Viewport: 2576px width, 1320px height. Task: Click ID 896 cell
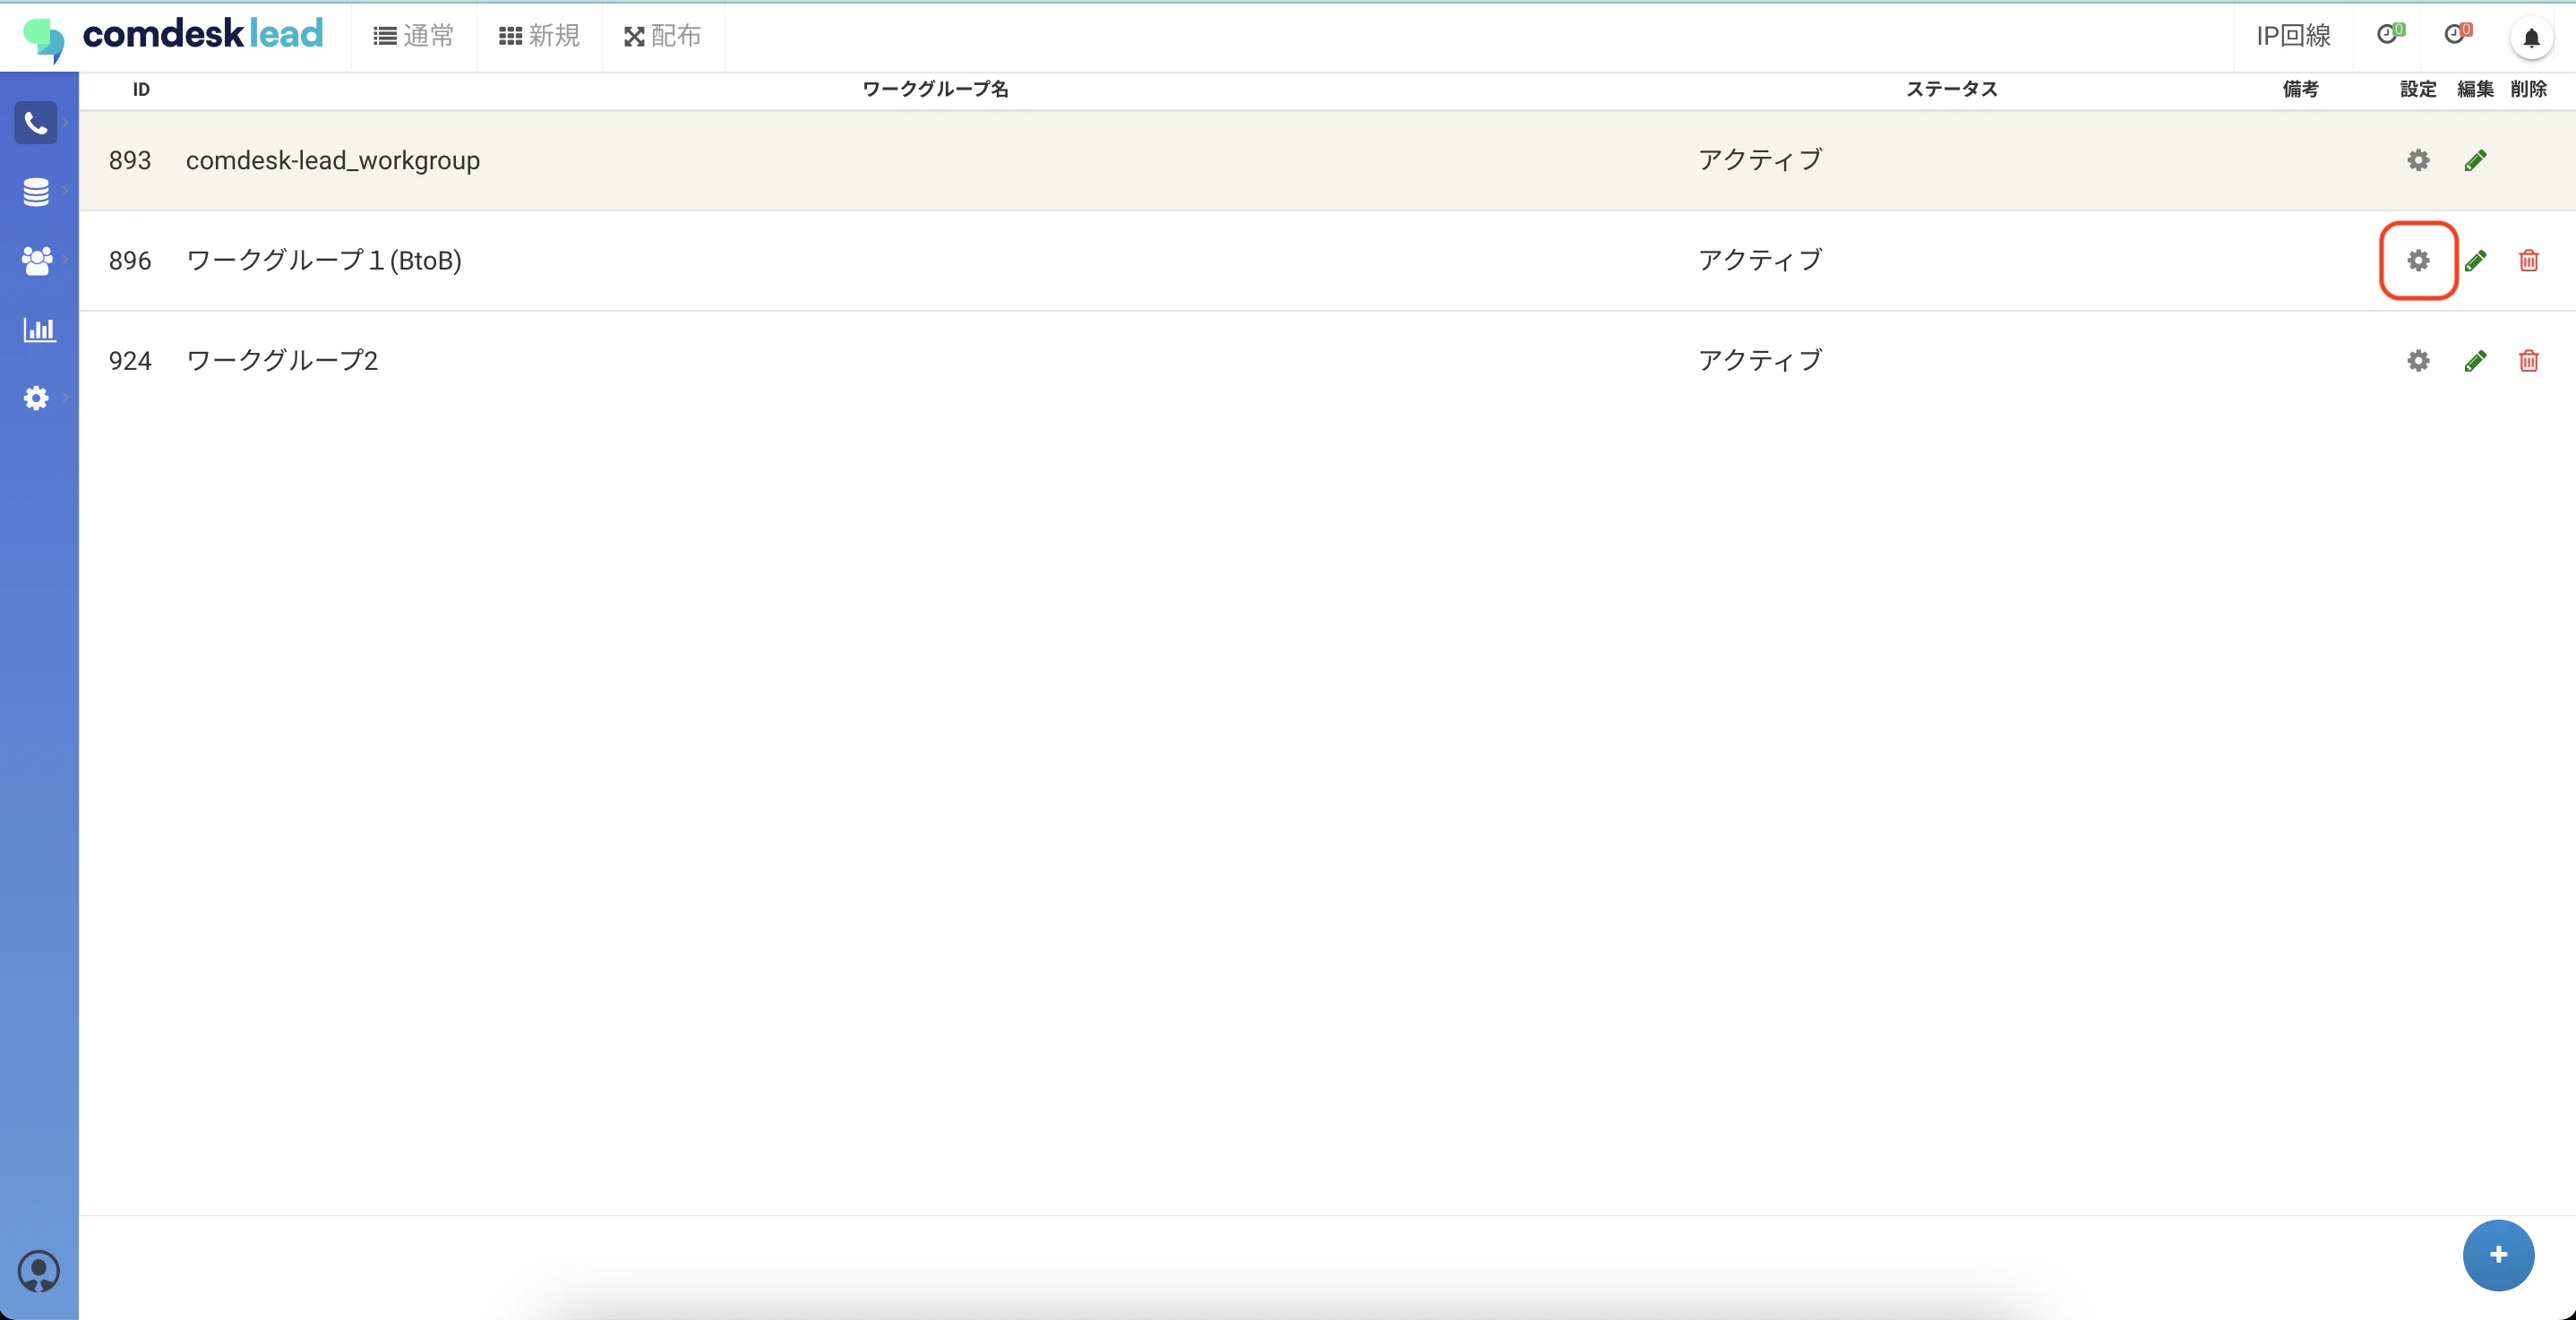pyautogui.click(x=130, y=260)
